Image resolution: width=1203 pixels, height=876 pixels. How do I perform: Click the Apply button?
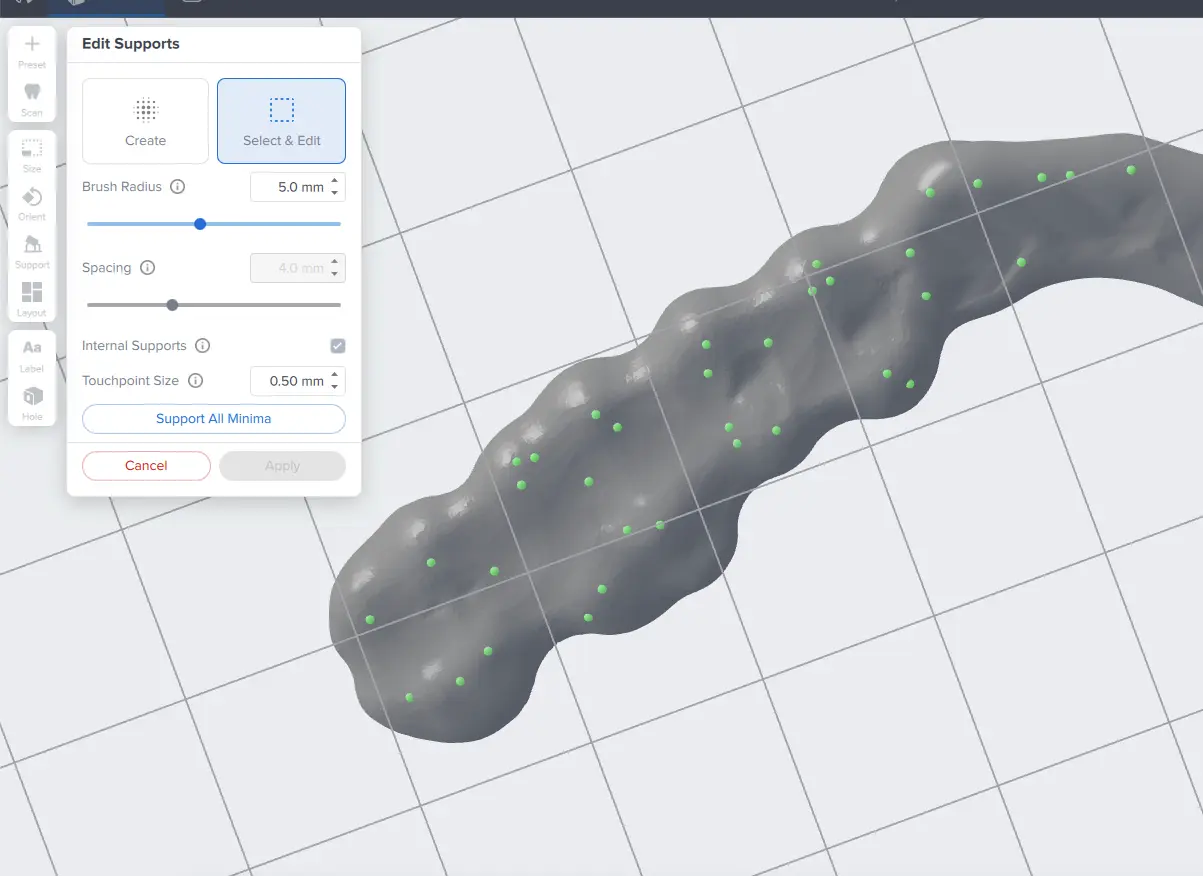(x=282, y=466)
